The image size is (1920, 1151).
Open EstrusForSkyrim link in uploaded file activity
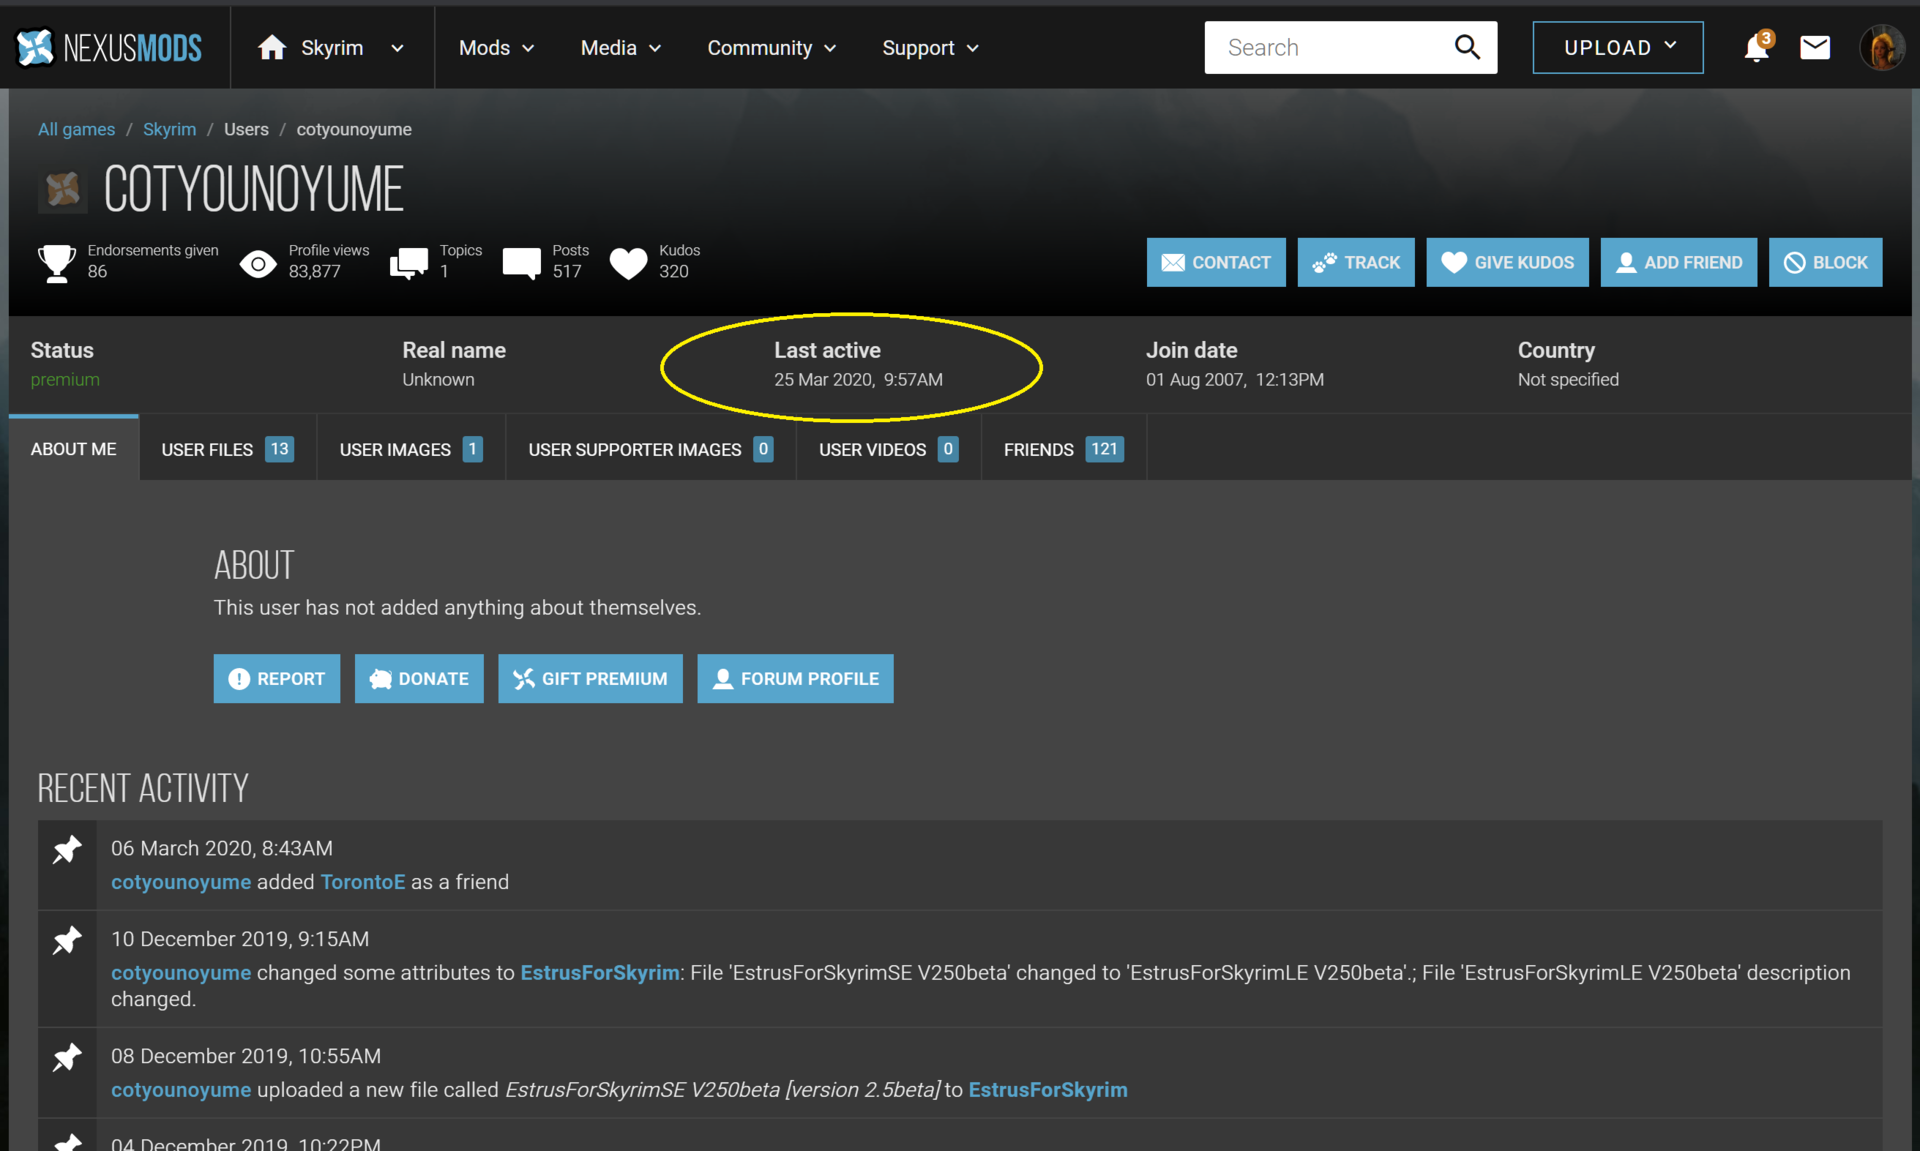click(1048, 1090)
